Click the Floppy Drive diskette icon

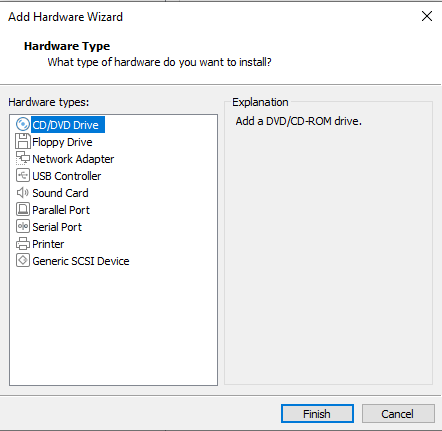(23, 141)
